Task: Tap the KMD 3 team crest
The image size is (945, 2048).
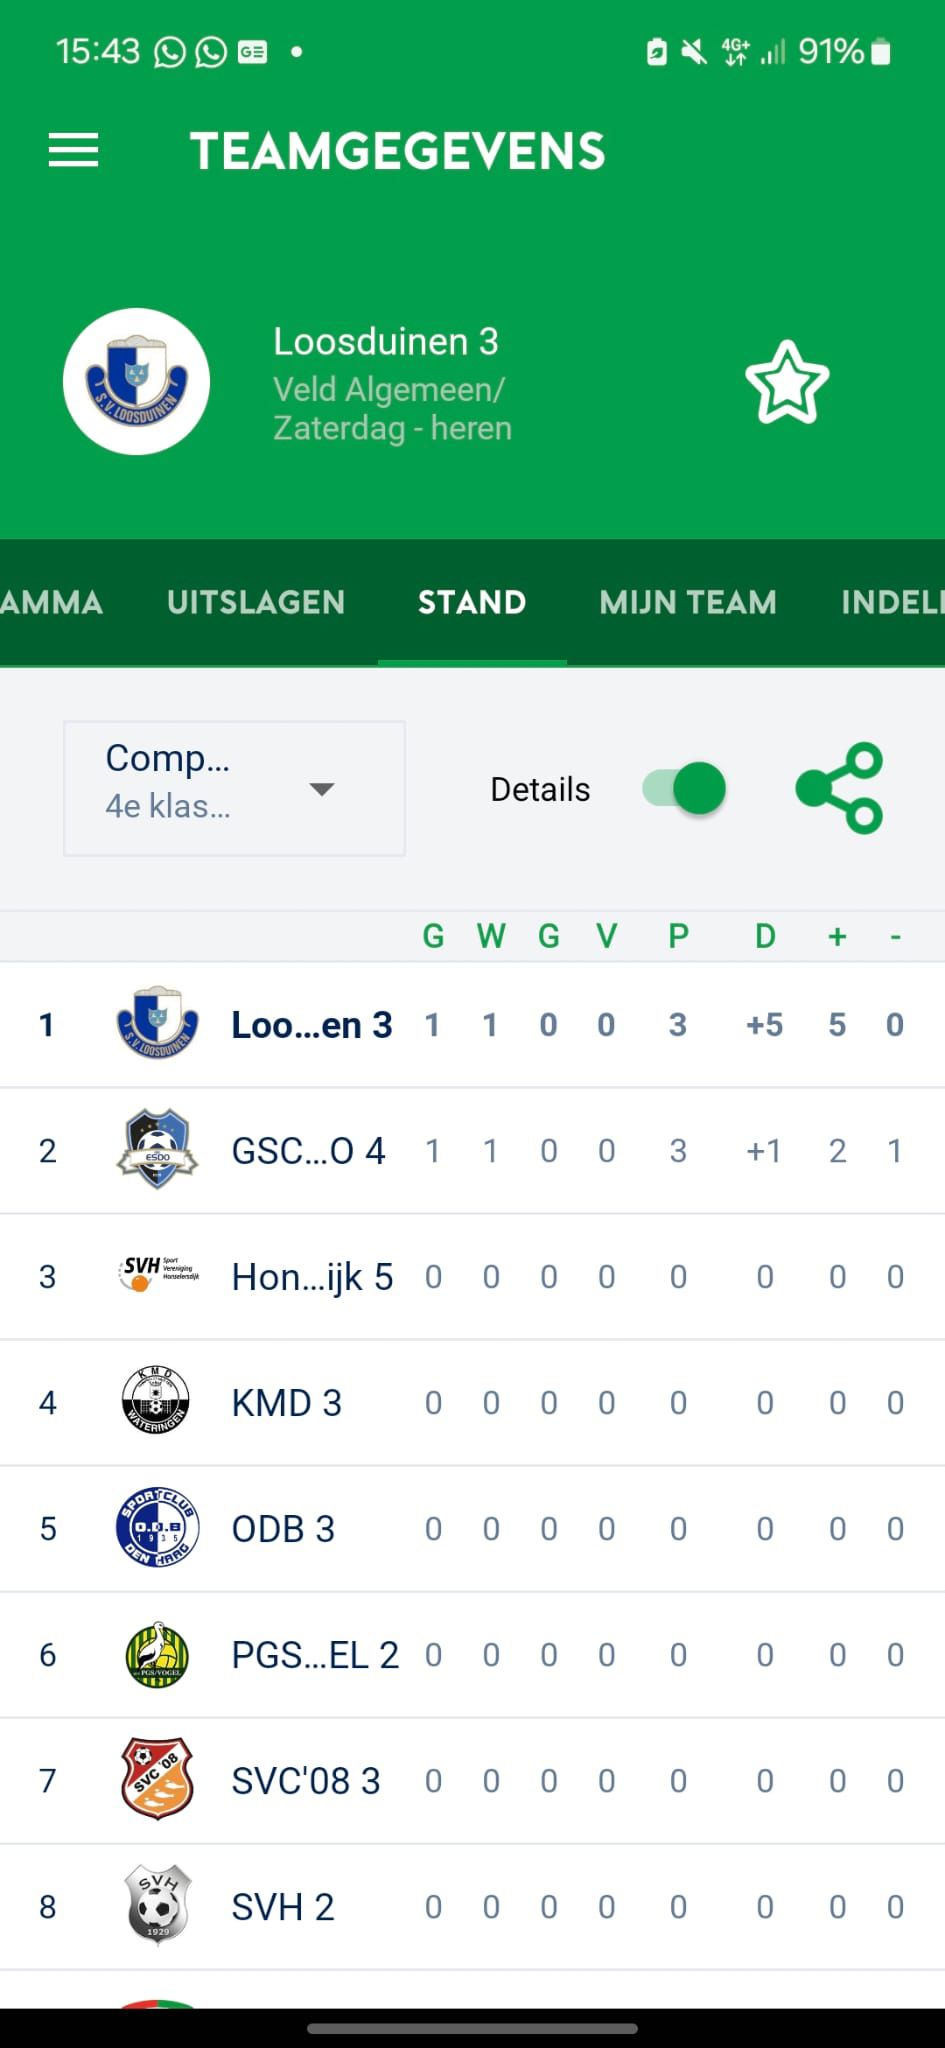Action: (x=155, y=1402)
